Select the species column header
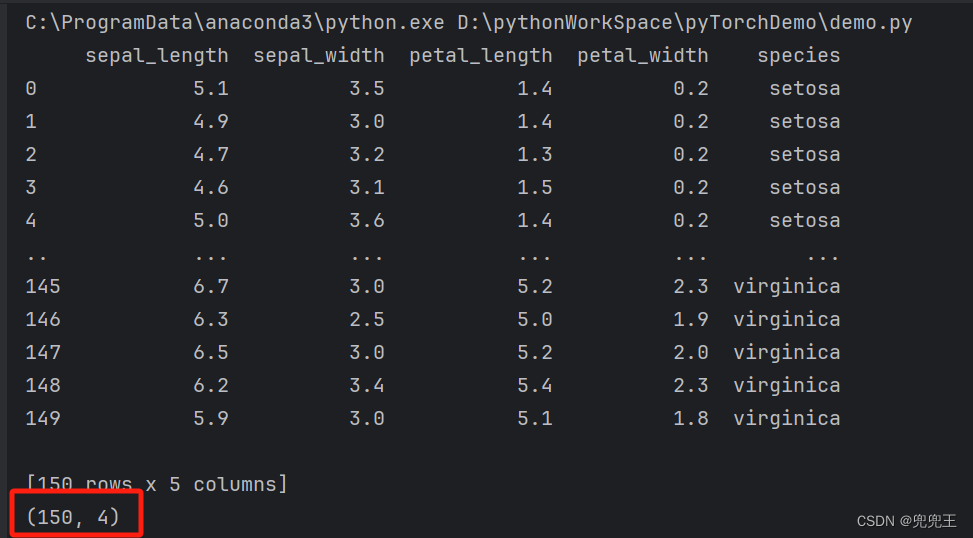 (x=799, y=56)
